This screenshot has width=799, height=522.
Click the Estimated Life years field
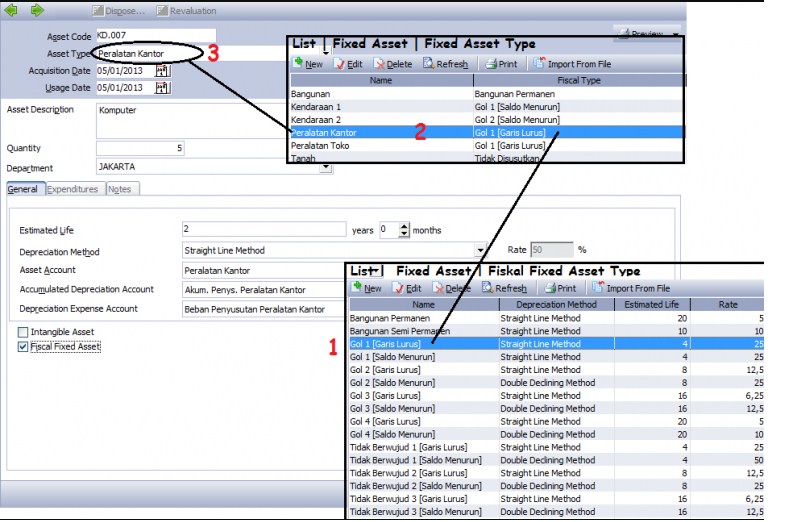(x=264, y=230)
